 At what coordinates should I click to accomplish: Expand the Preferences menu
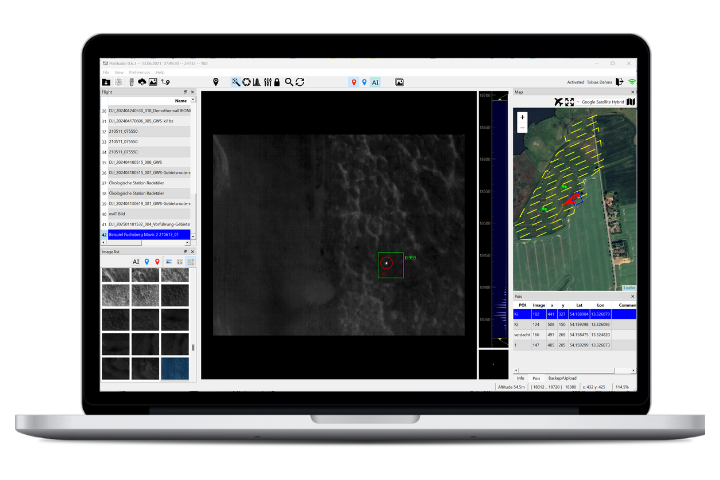pos(138,72)
